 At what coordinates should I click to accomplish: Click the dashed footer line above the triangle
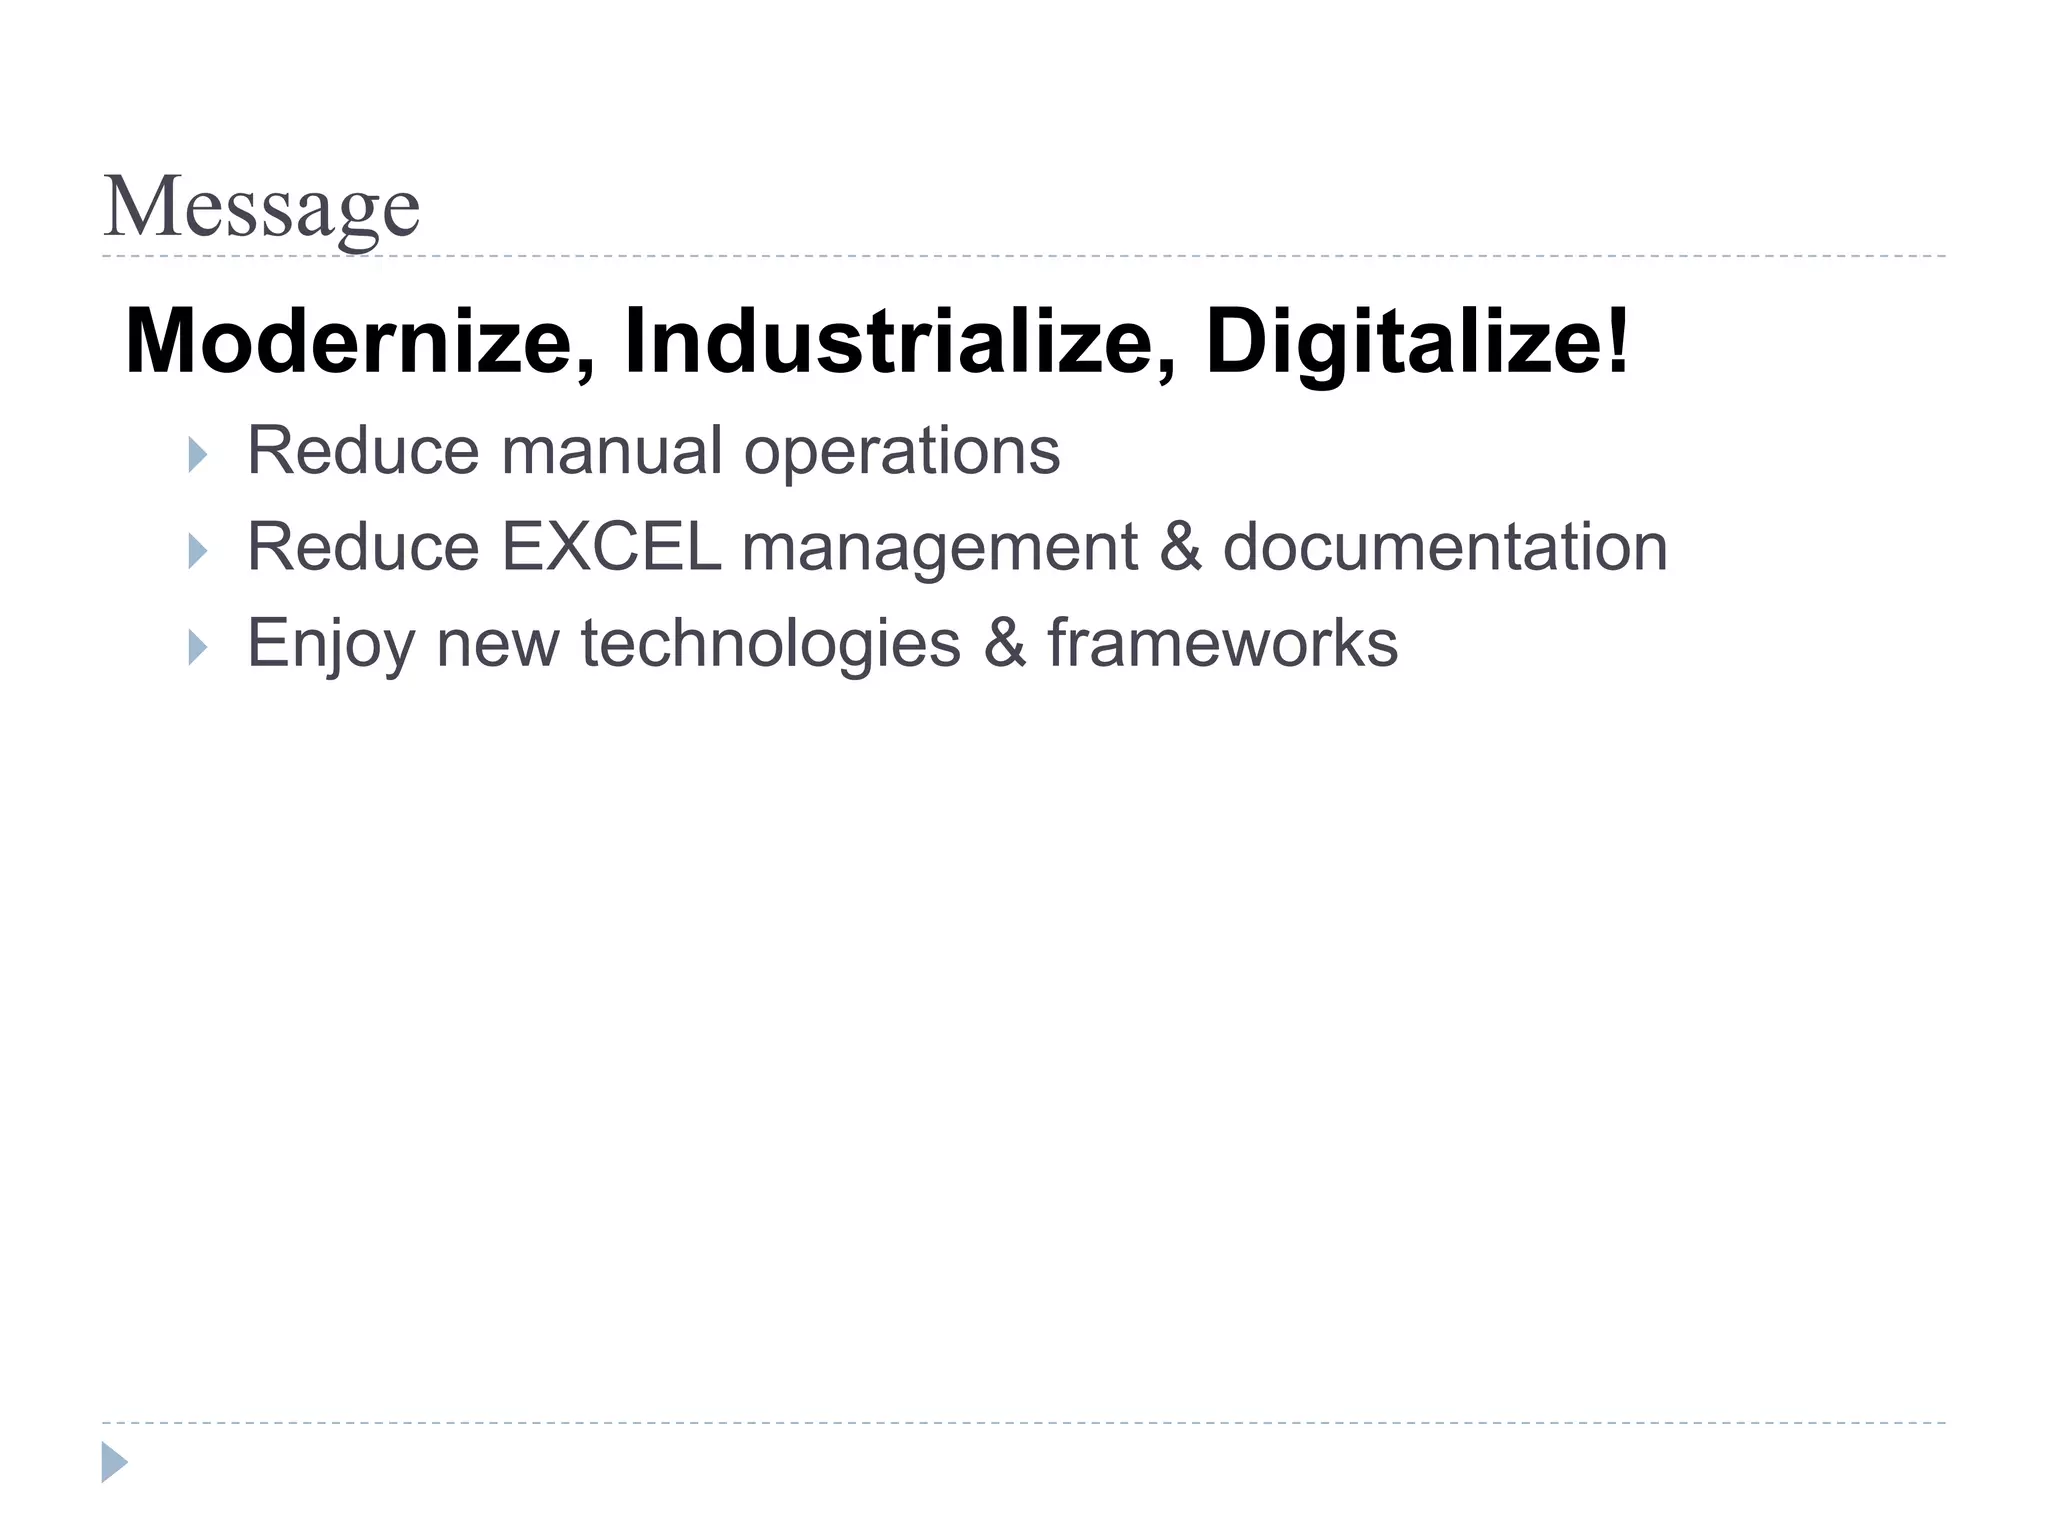click(x=1024, y=1422)
